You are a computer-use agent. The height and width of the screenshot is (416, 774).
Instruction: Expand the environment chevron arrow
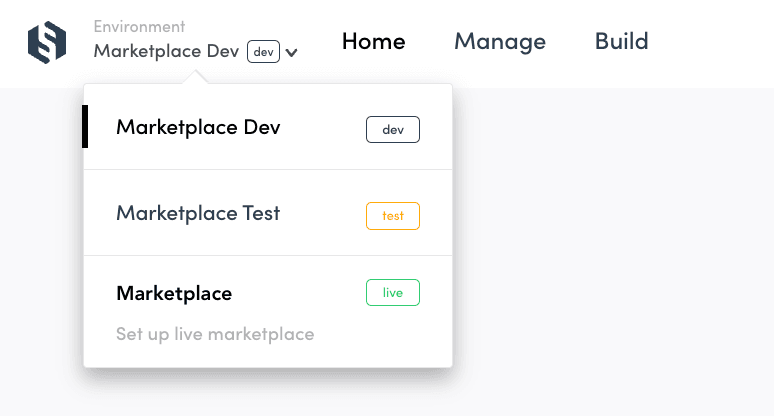point(291,53)
